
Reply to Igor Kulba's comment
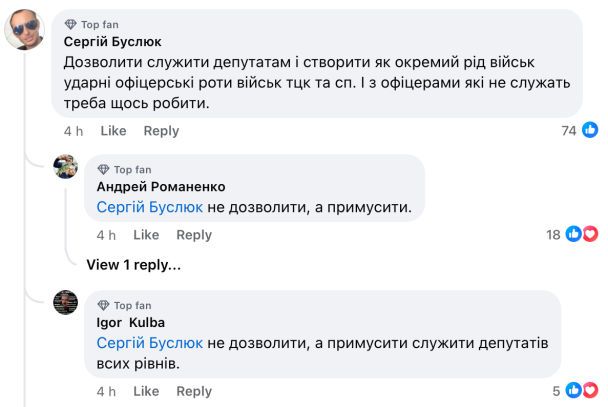tap(194, 391)
